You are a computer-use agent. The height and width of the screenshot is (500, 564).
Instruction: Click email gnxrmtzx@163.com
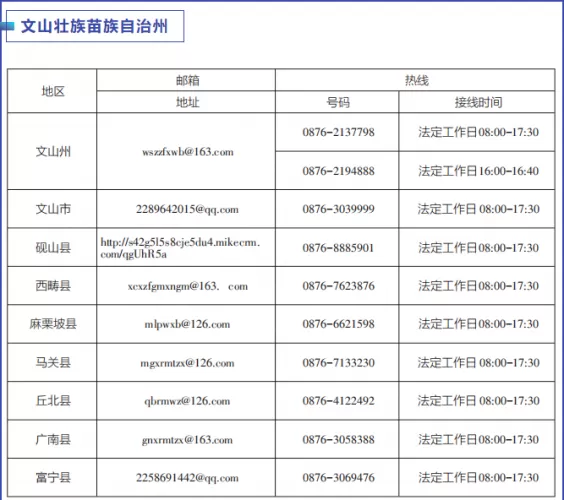(x=187, y=440)
